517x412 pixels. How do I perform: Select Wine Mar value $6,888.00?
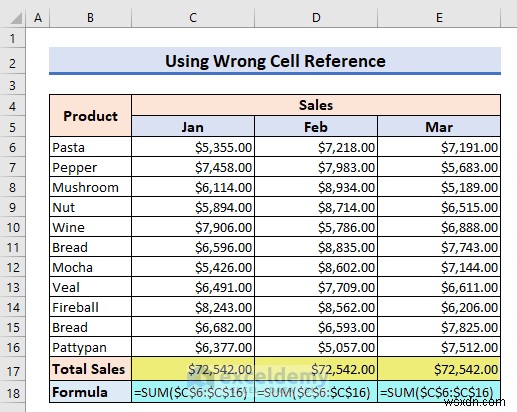[x=439, y=227]
